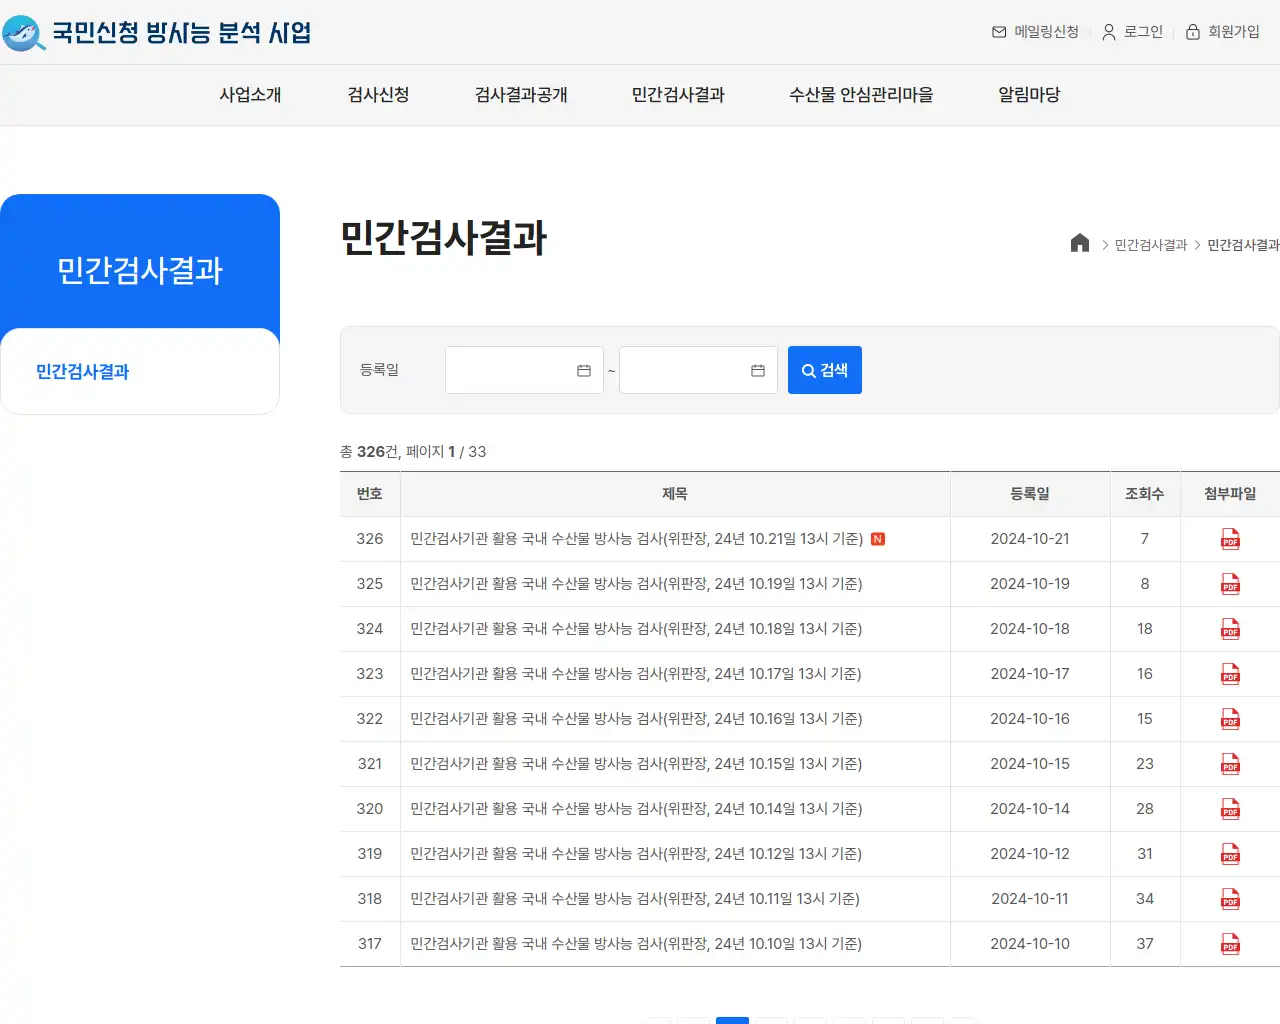Click the date cell 2024-10-14
The image size is (1280, 1024).
click(x=1030, y=809)
